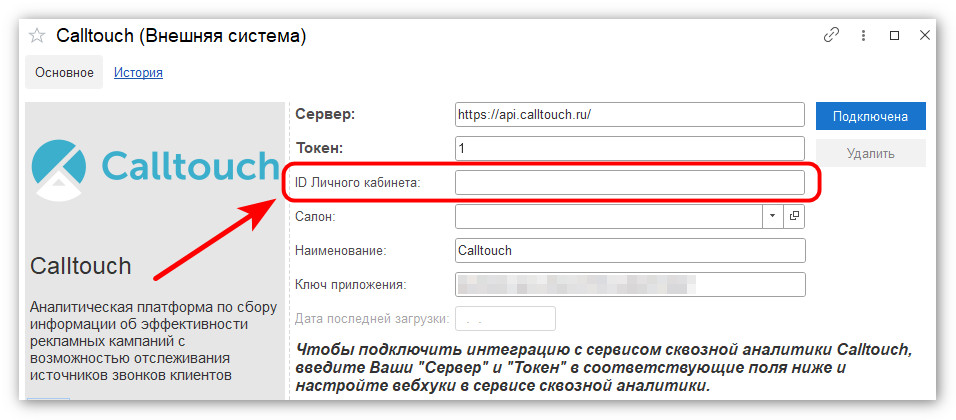Viewport: 956px width, 420px height.
Task: Click the Подключена button
Action: coord(871,116)
